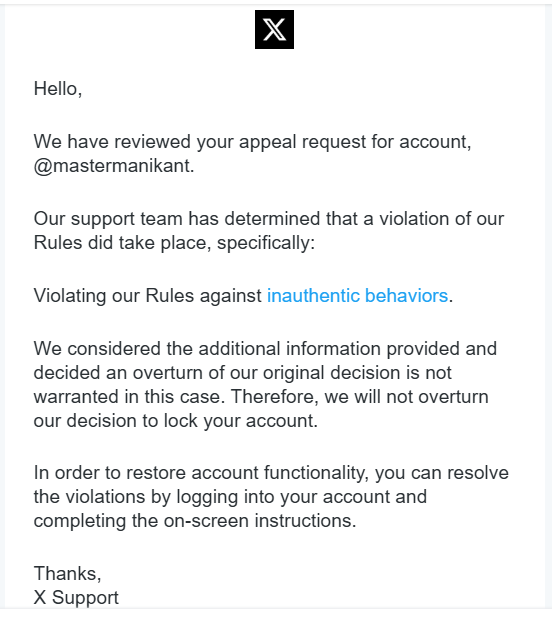Click 'completing the on-screen instructions' line
The height and width of the screenshot is (619, 552).
[195, 521]
